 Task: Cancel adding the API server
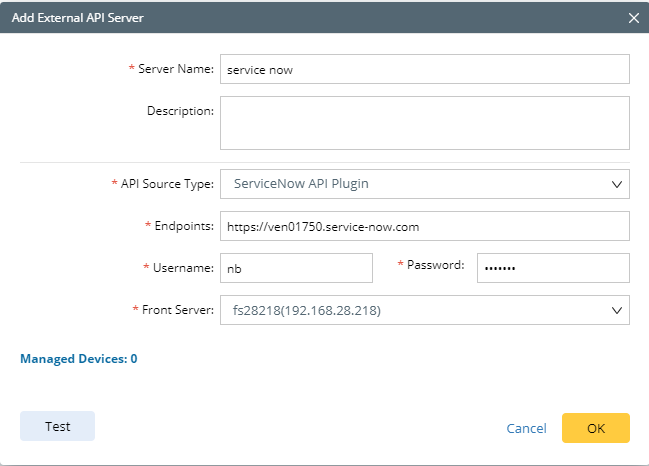[526, 428]
